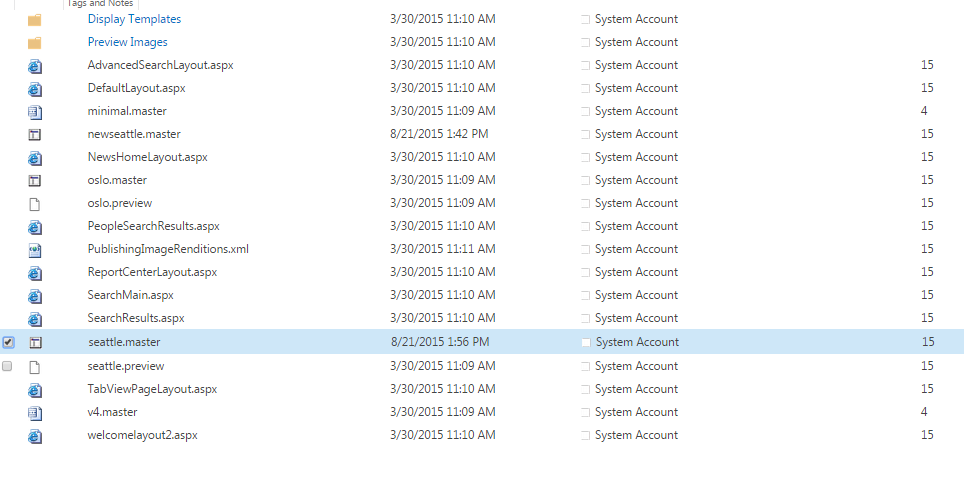Viewport: 964px width, 479px height.
Task: Click the Display Templates folder icon
Action: 34,20
